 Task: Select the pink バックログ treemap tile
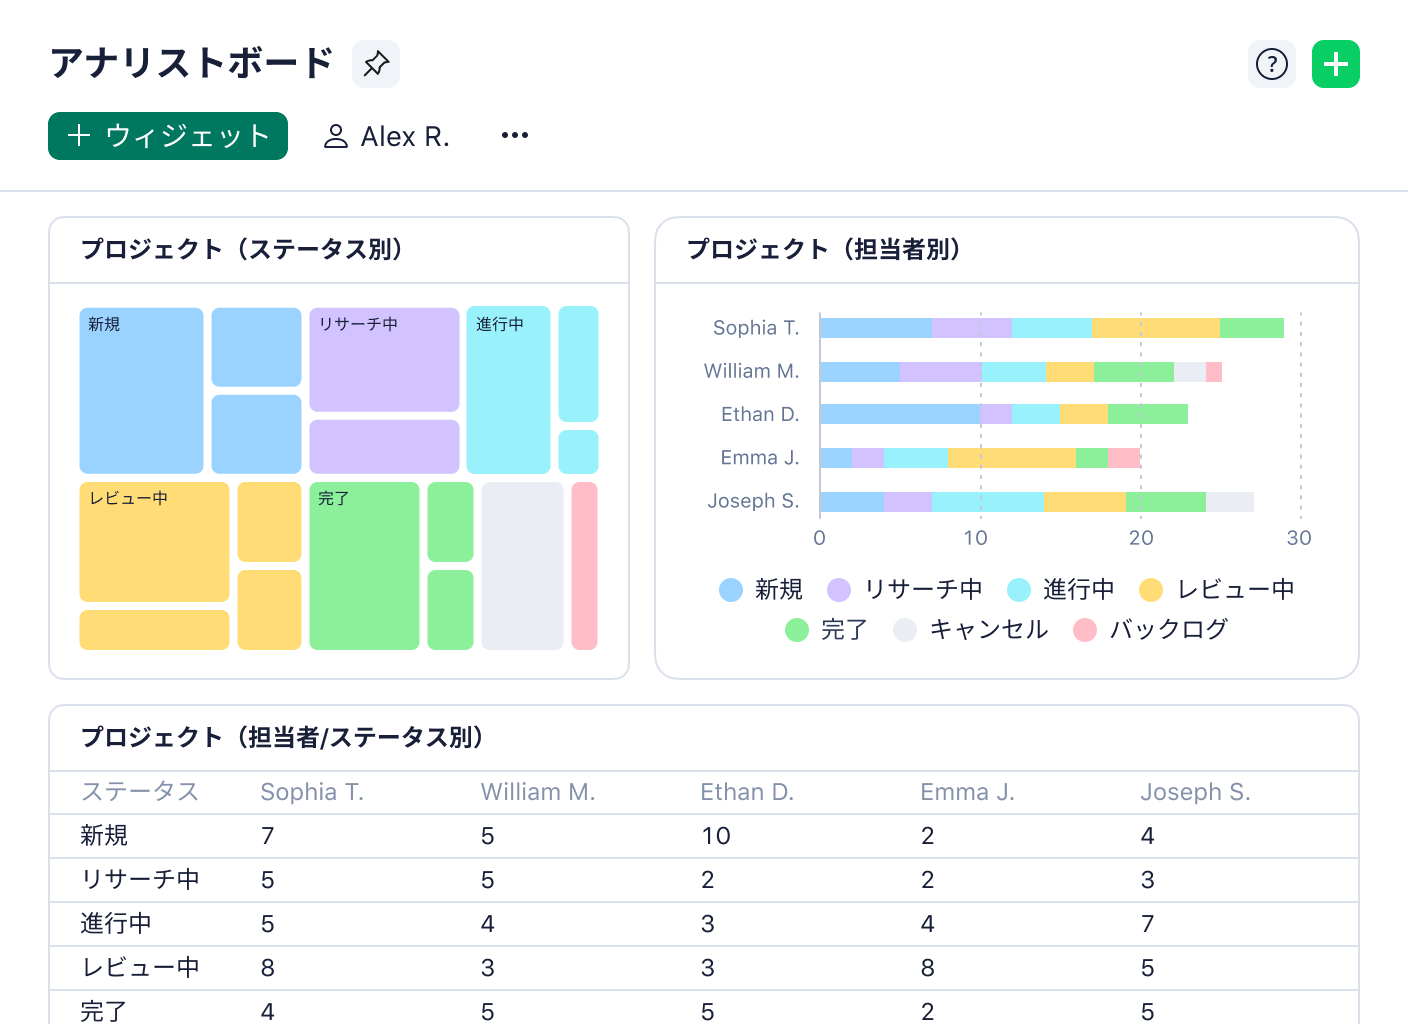[x=584, y=566]
